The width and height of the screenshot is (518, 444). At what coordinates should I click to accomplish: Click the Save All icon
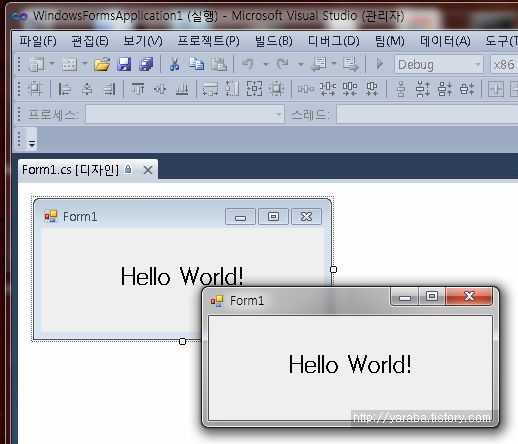(146, 64)
